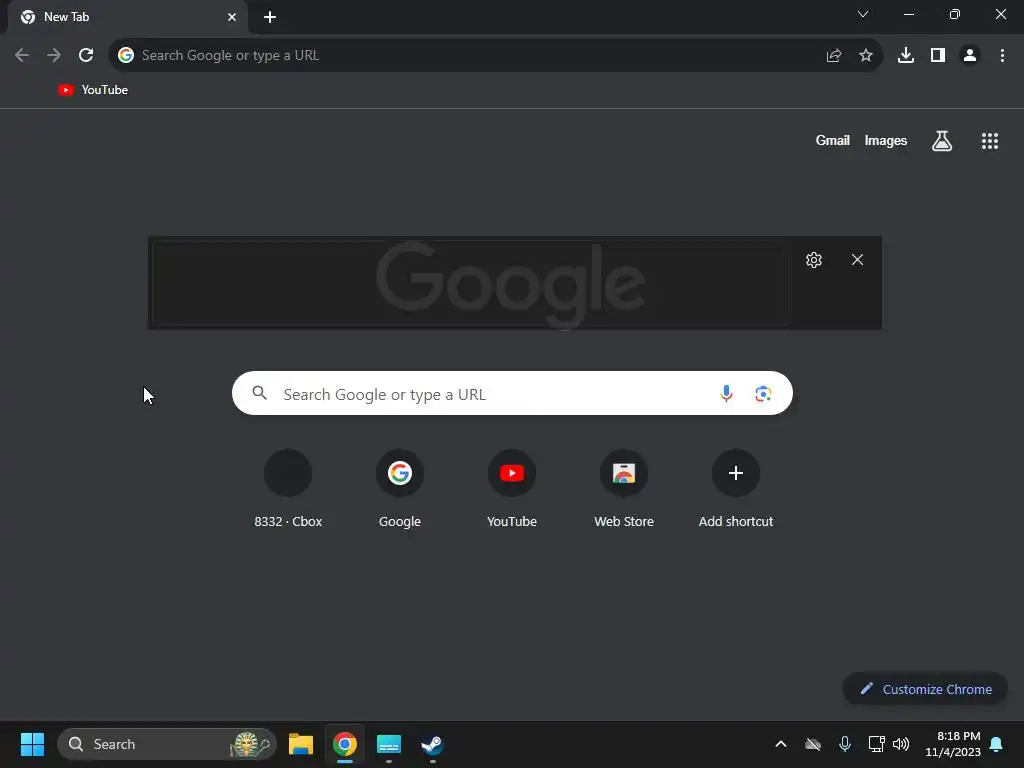Reload the current page
Image resolution: width=1024 pixels, height=768 pixels.
86,56
